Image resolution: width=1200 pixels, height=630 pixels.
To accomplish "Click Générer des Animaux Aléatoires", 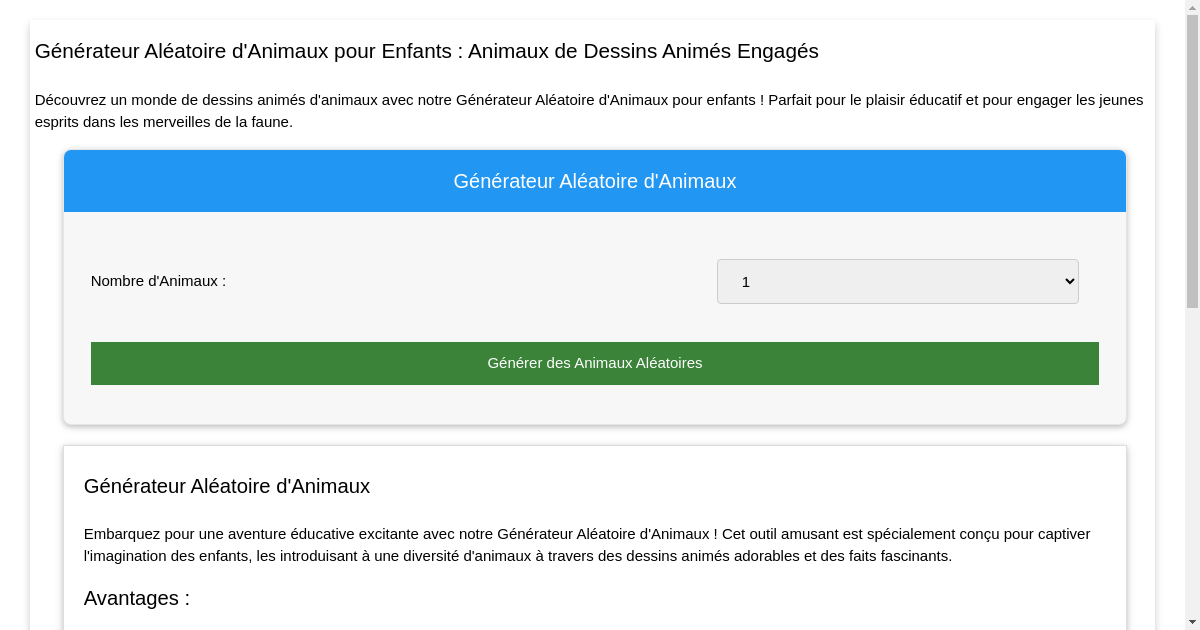I will tap(595, 363).
